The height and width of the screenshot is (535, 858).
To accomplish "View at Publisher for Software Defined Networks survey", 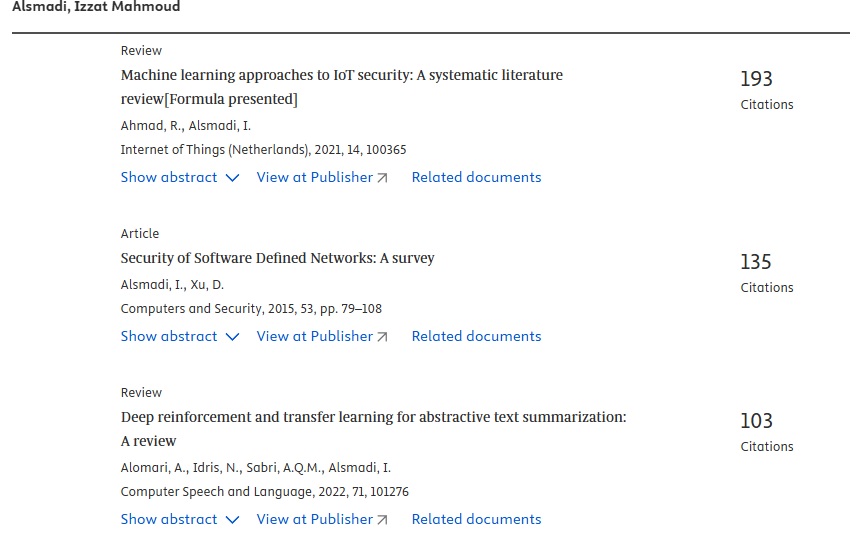I will [x=314, y=336].
